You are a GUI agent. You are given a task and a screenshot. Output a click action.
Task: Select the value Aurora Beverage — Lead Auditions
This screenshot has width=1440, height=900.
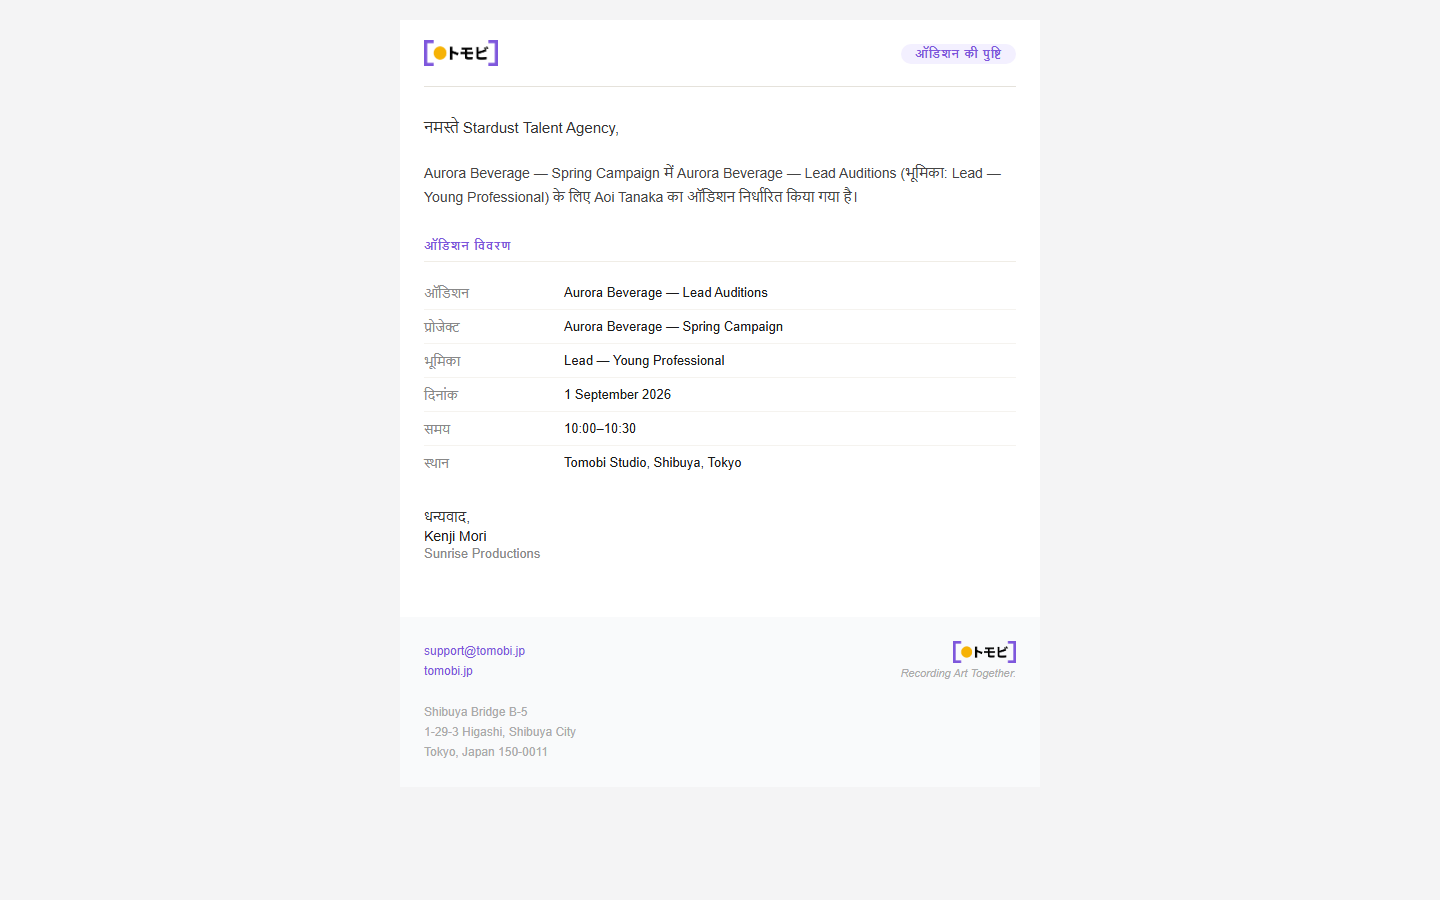pyautogui.click(x=666, y=293)
